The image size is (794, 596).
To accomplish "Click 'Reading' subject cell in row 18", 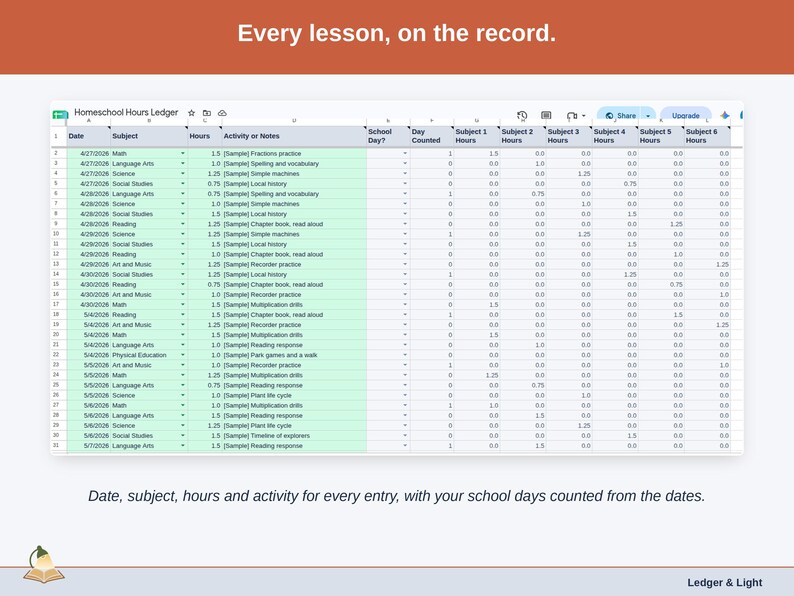I will coord(149,314).
